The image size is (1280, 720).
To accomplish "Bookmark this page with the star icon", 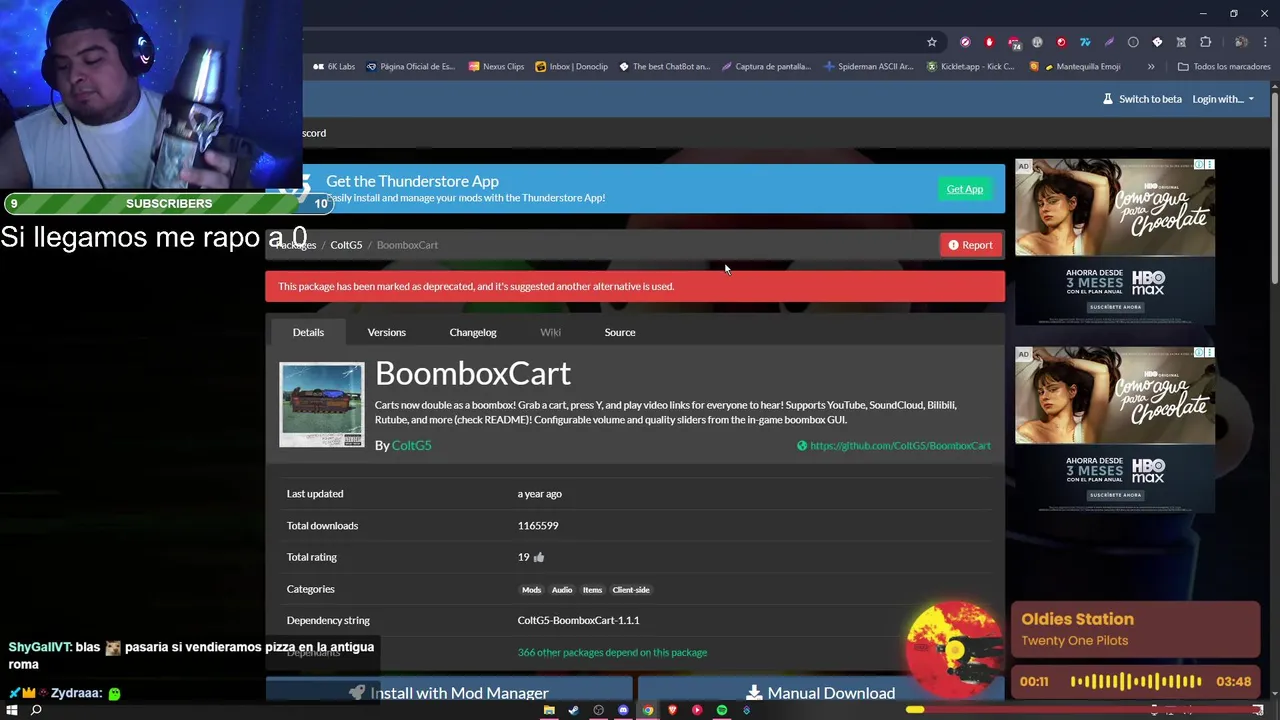I will pos(931,42).
